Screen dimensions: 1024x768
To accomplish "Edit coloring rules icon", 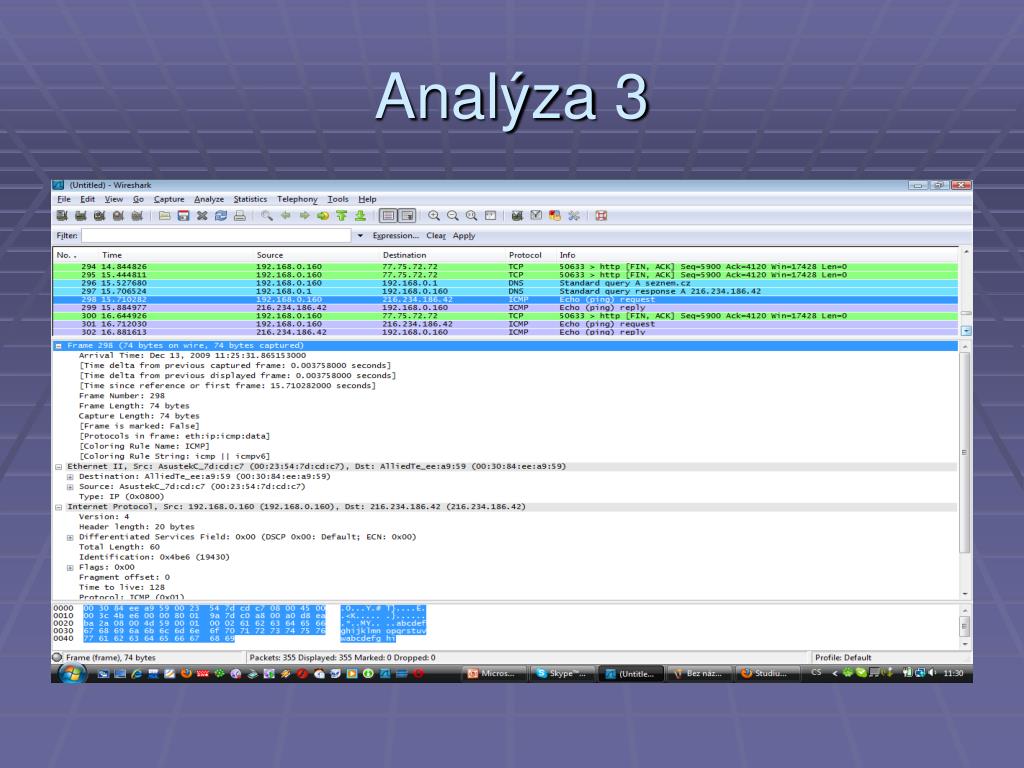I will (555, 216).
